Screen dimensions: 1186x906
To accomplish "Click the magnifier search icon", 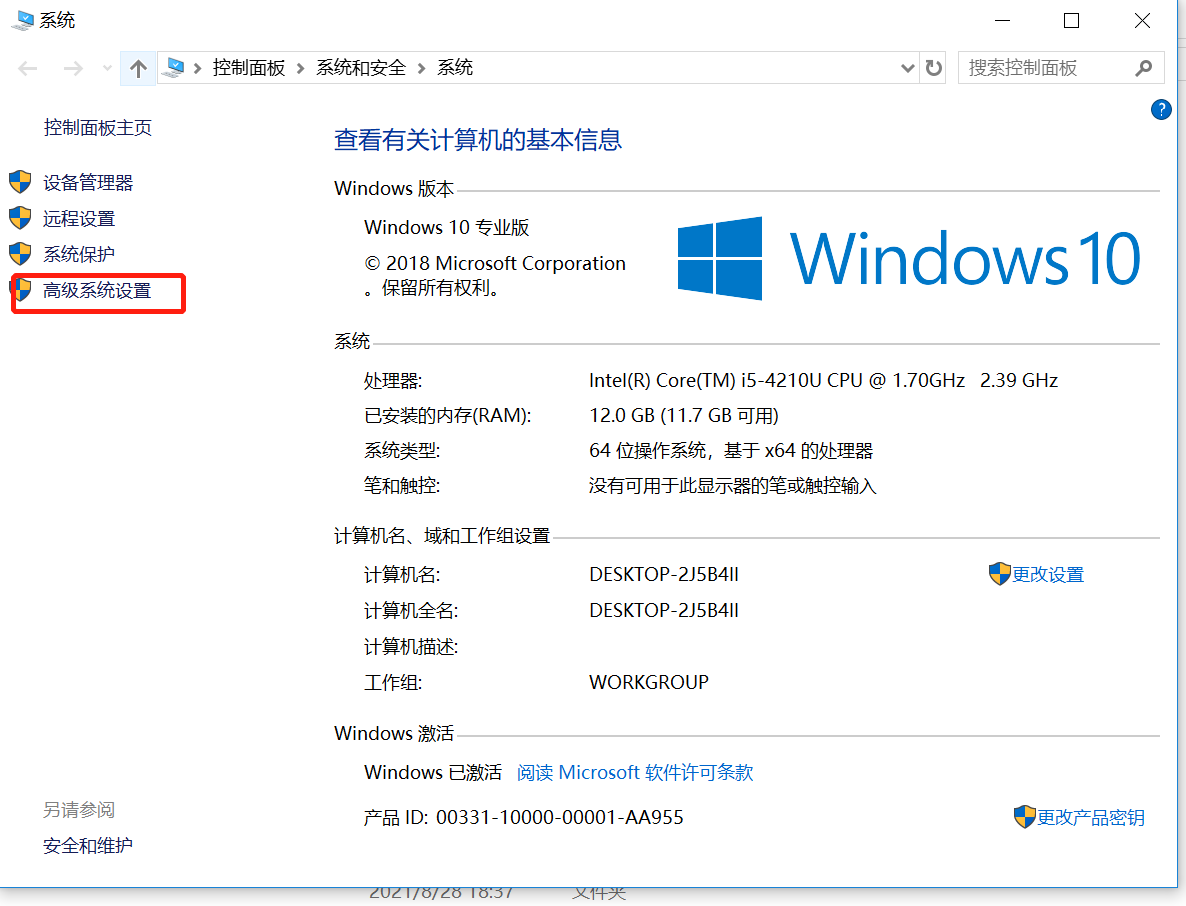I will 1144,68.
